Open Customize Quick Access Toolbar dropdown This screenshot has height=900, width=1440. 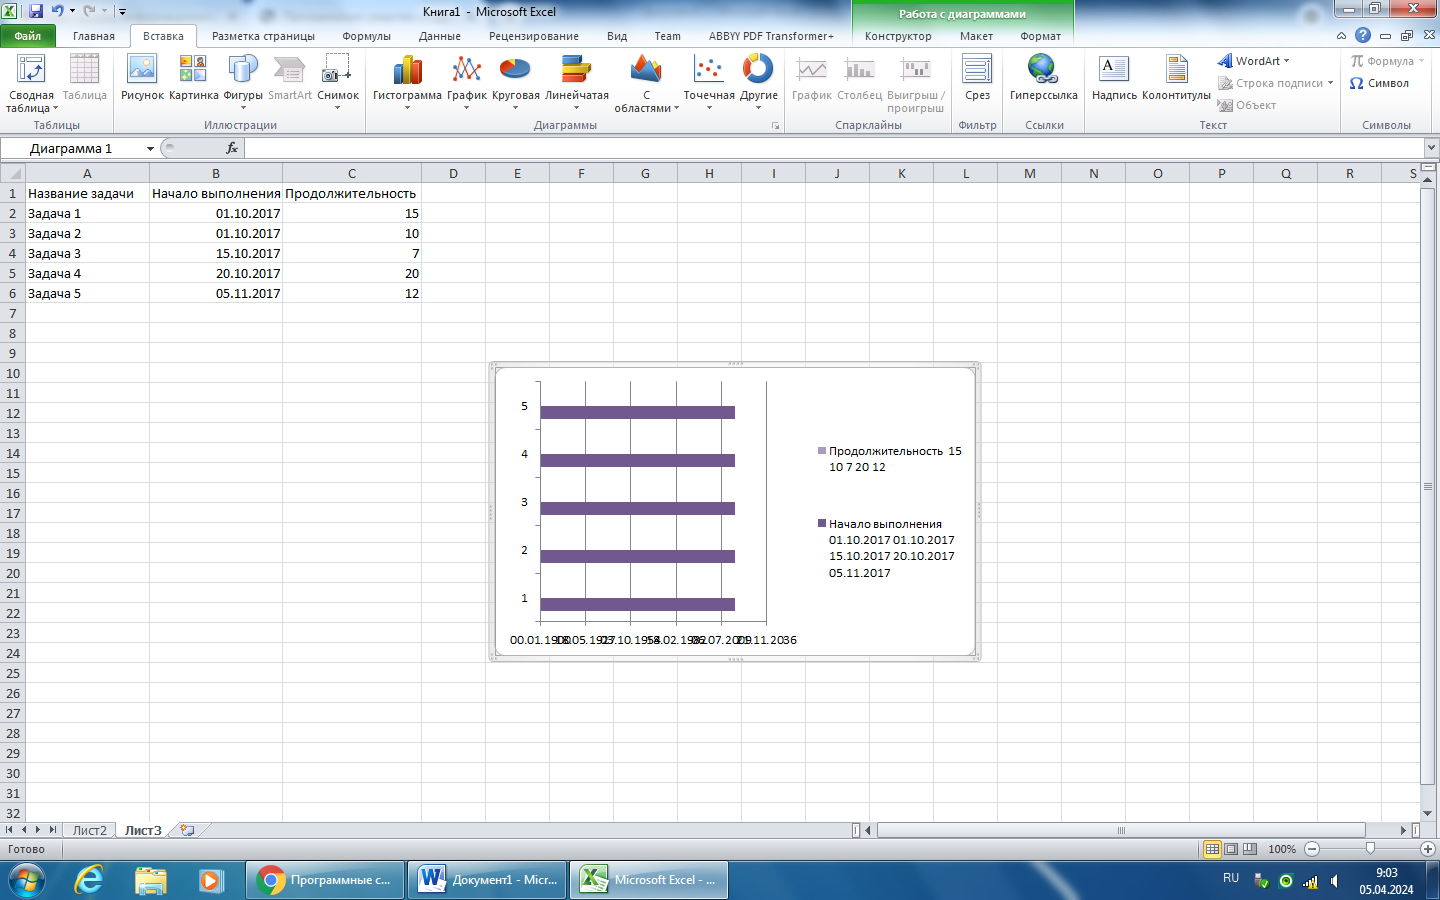tap(122, 12)
